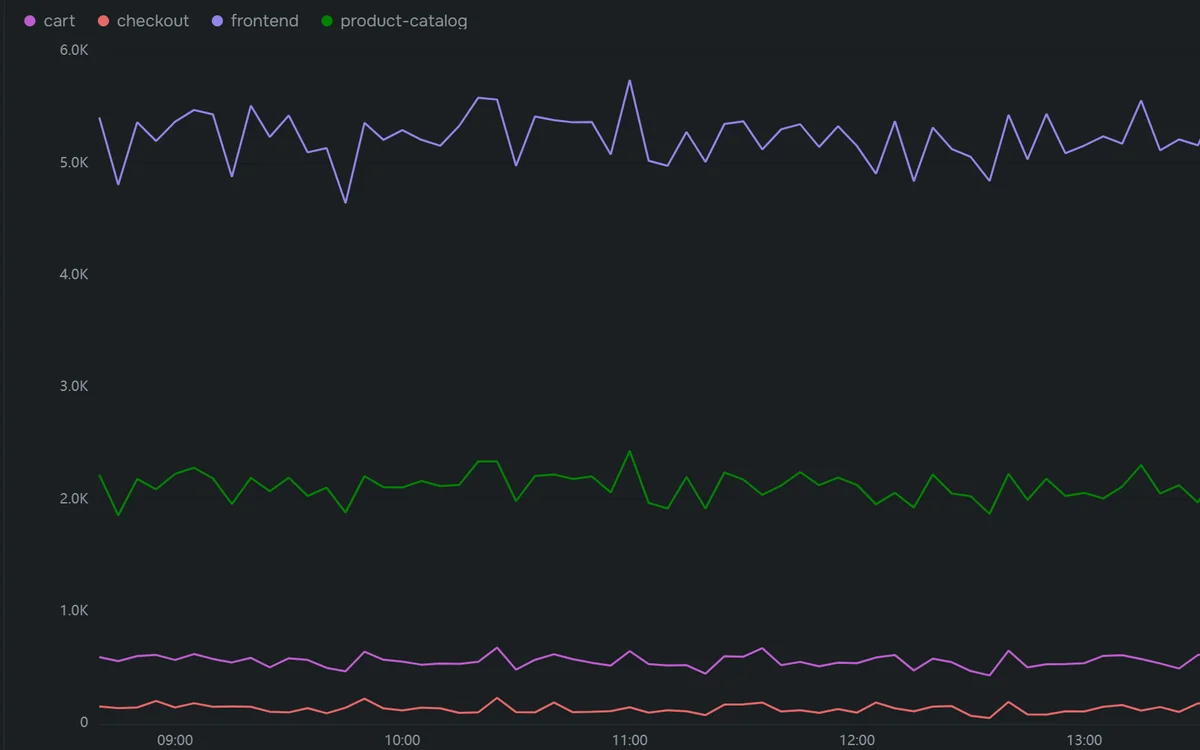Click the red checkout legend color dot

click(103, 21)
